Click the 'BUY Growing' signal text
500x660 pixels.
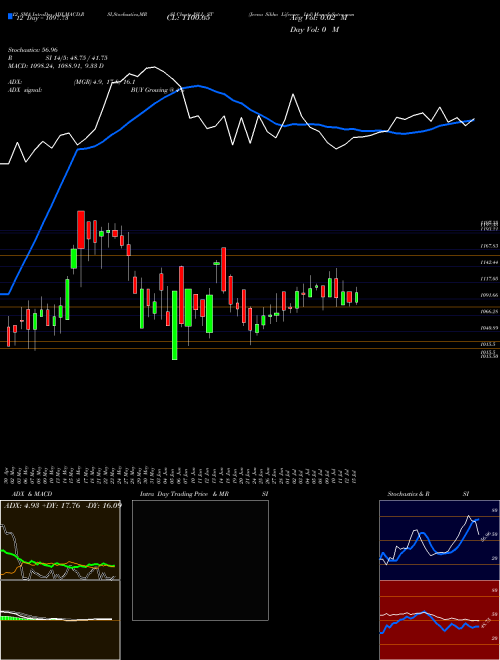(x=150, y=90)
